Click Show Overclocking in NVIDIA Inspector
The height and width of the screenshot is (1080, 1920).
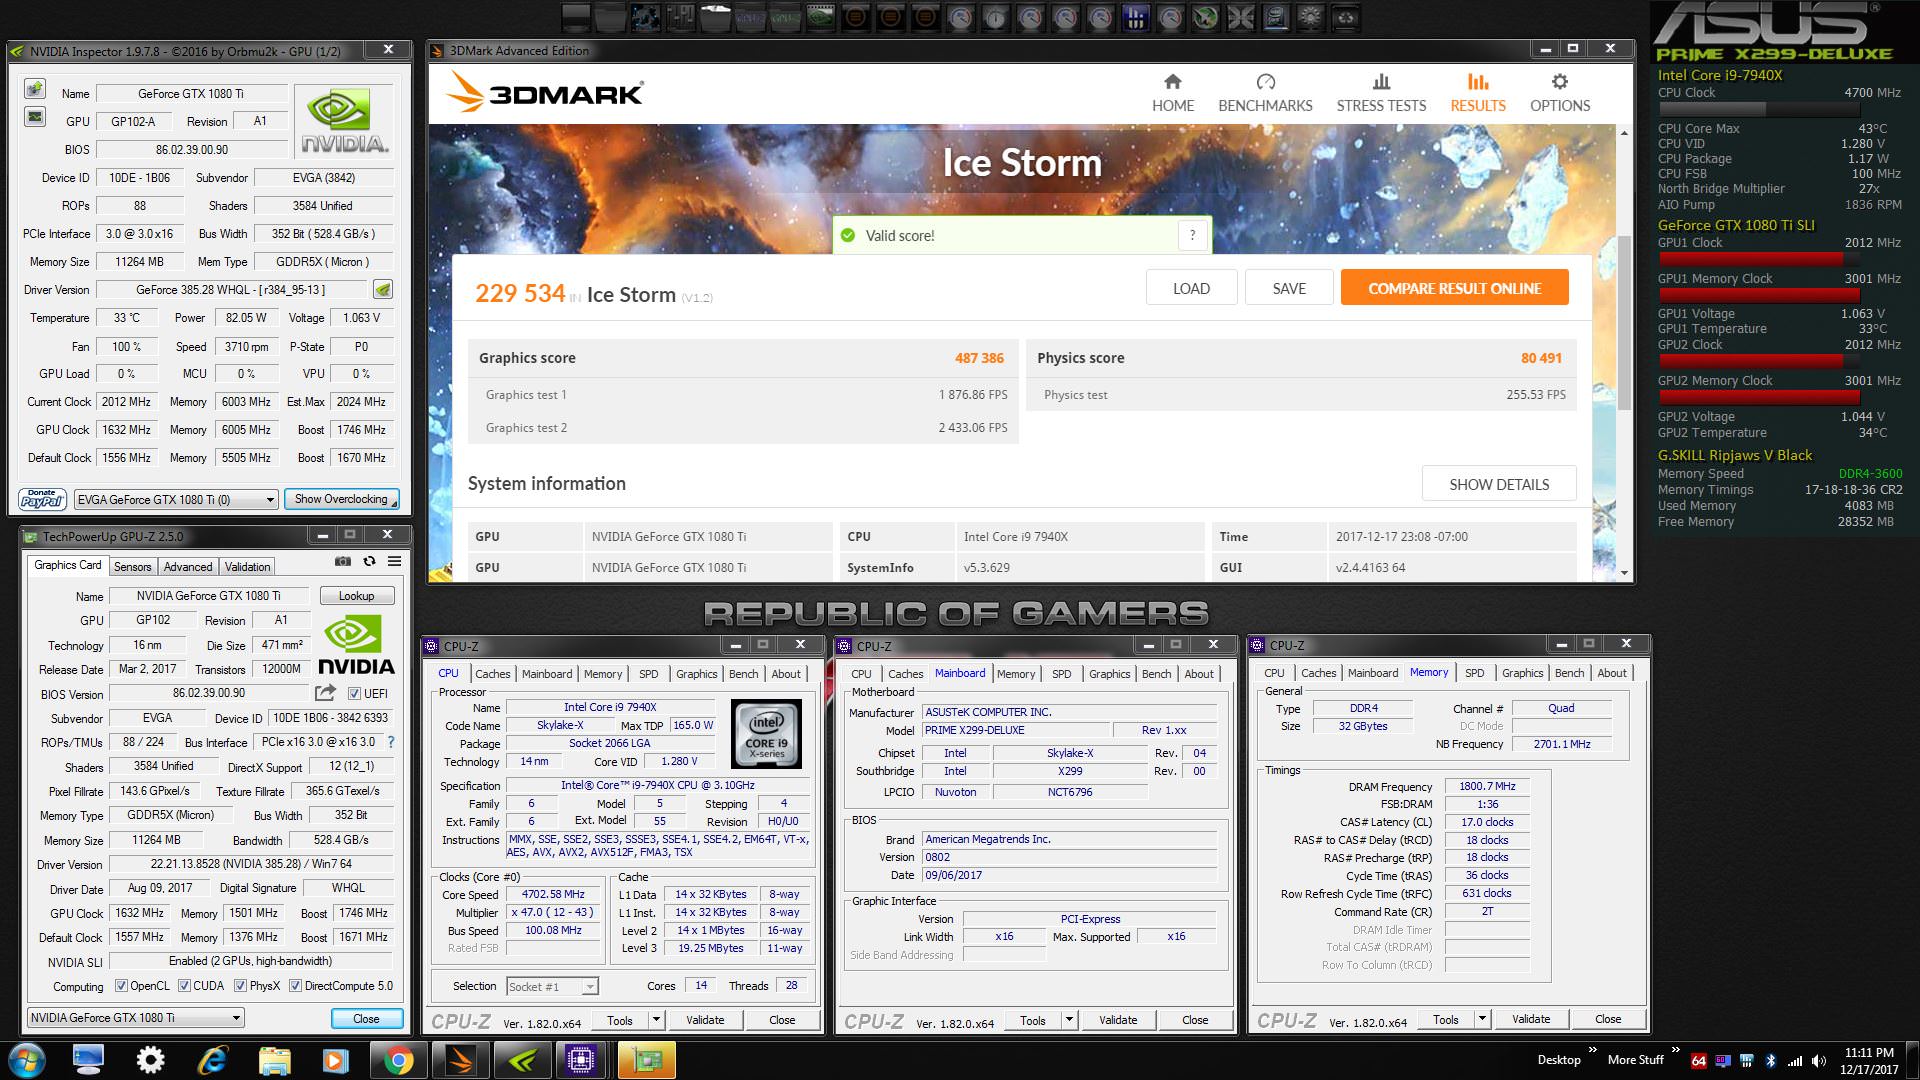tap(341, 499)
